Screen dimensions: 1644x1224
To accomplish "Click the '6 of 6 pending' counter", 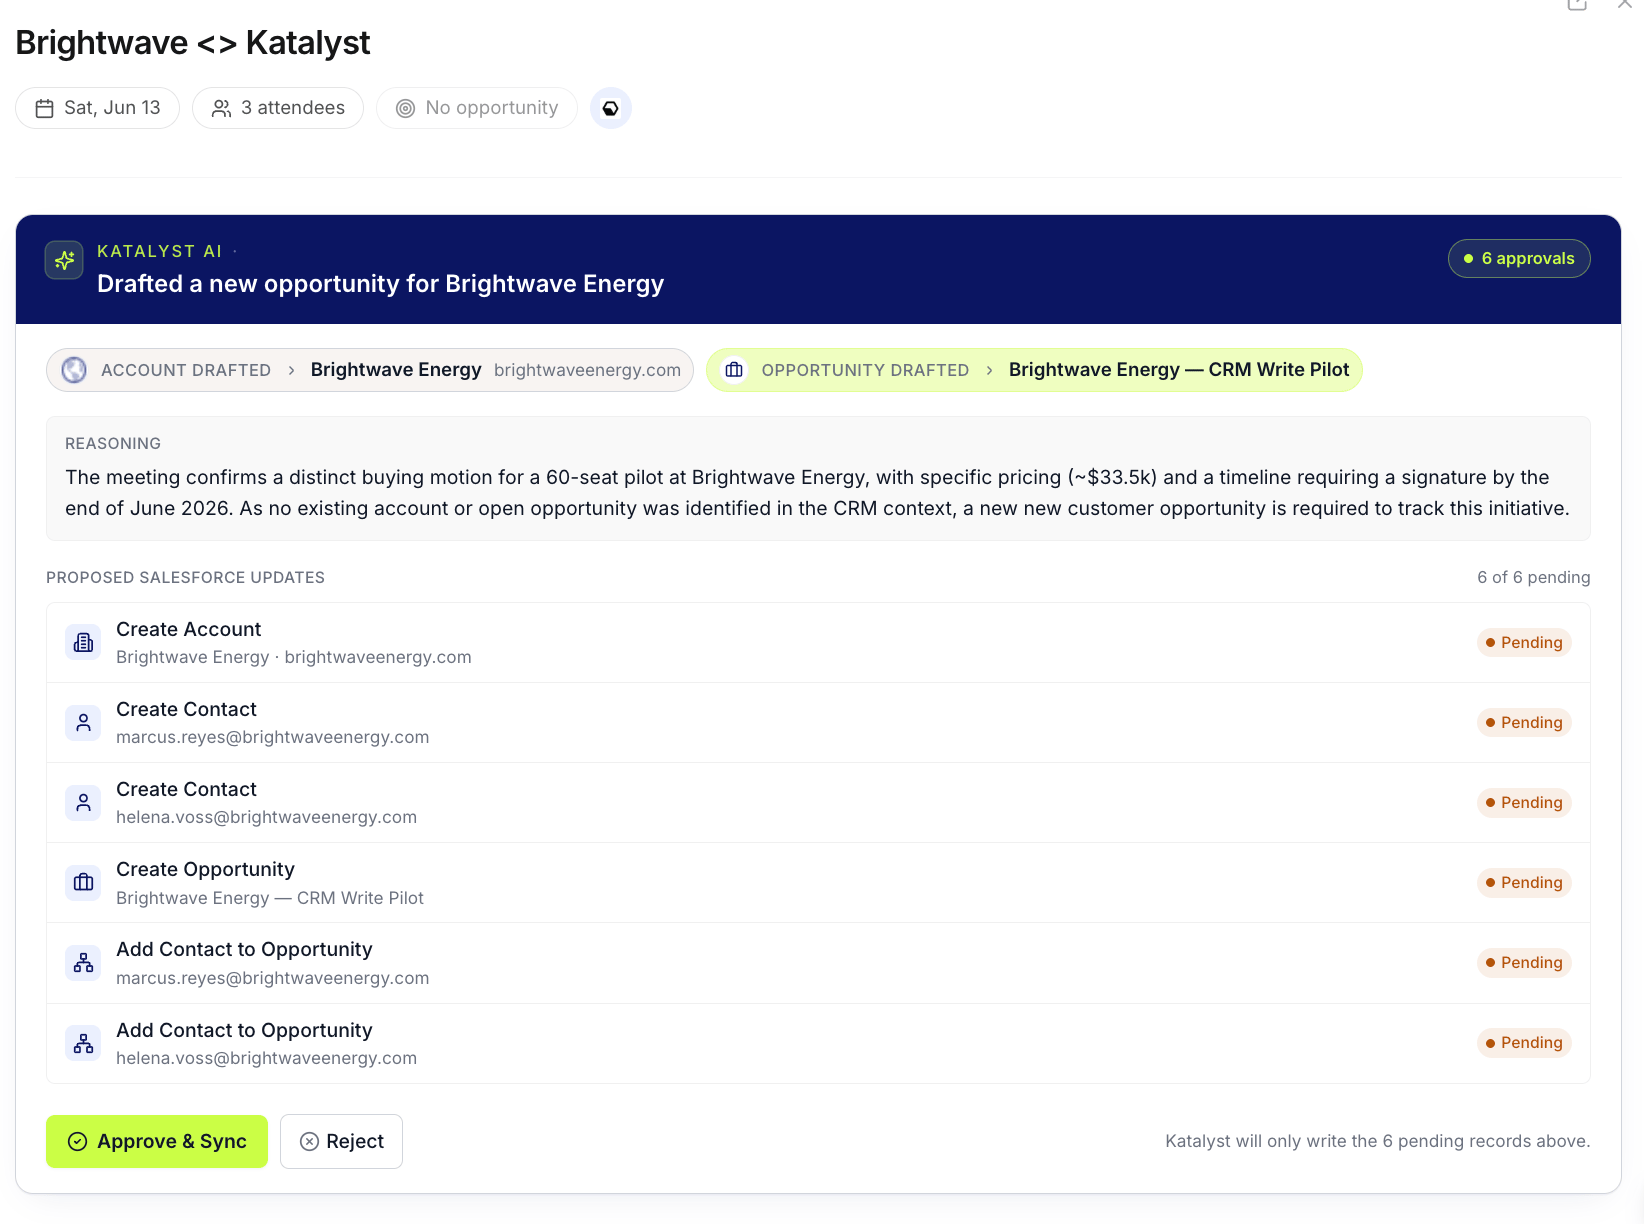I will (x=1533, y=577).
